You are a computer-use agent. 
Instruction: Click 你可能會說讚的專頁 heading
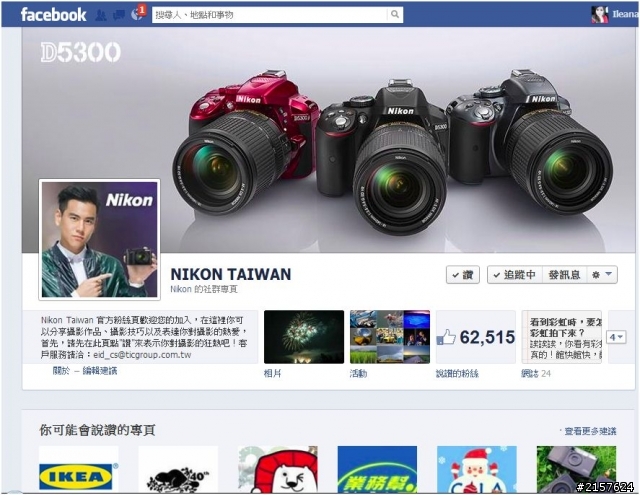(x=97, y=430)
